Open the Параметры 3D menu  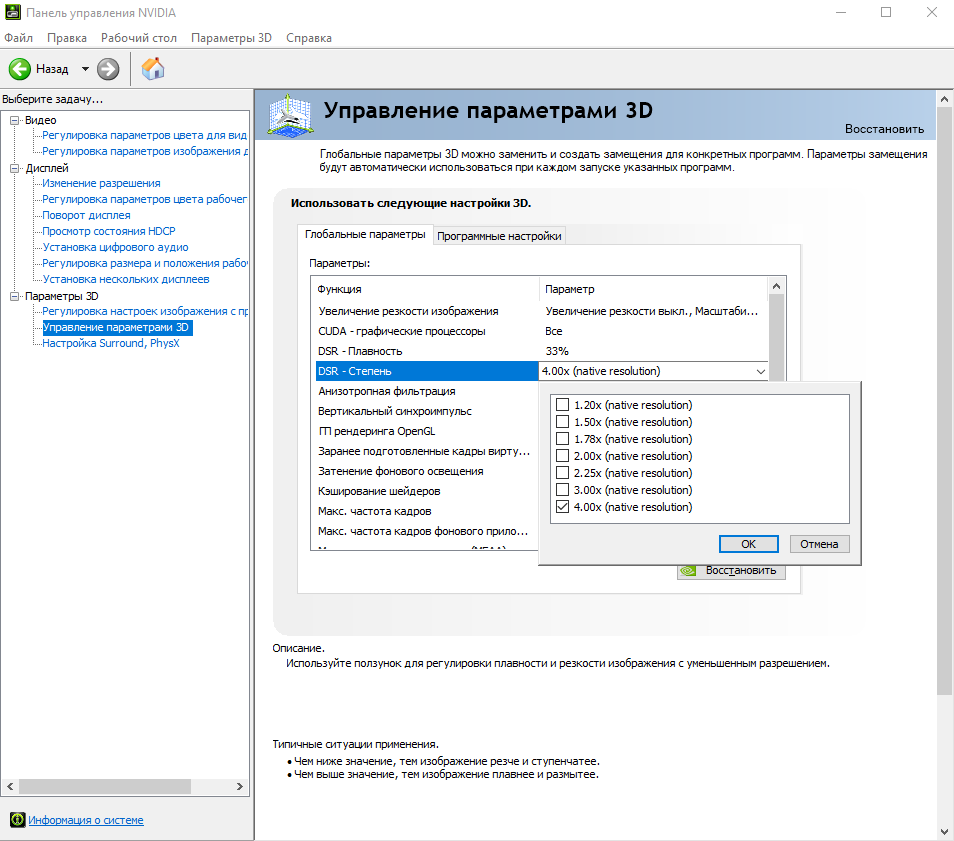point(231,38)
